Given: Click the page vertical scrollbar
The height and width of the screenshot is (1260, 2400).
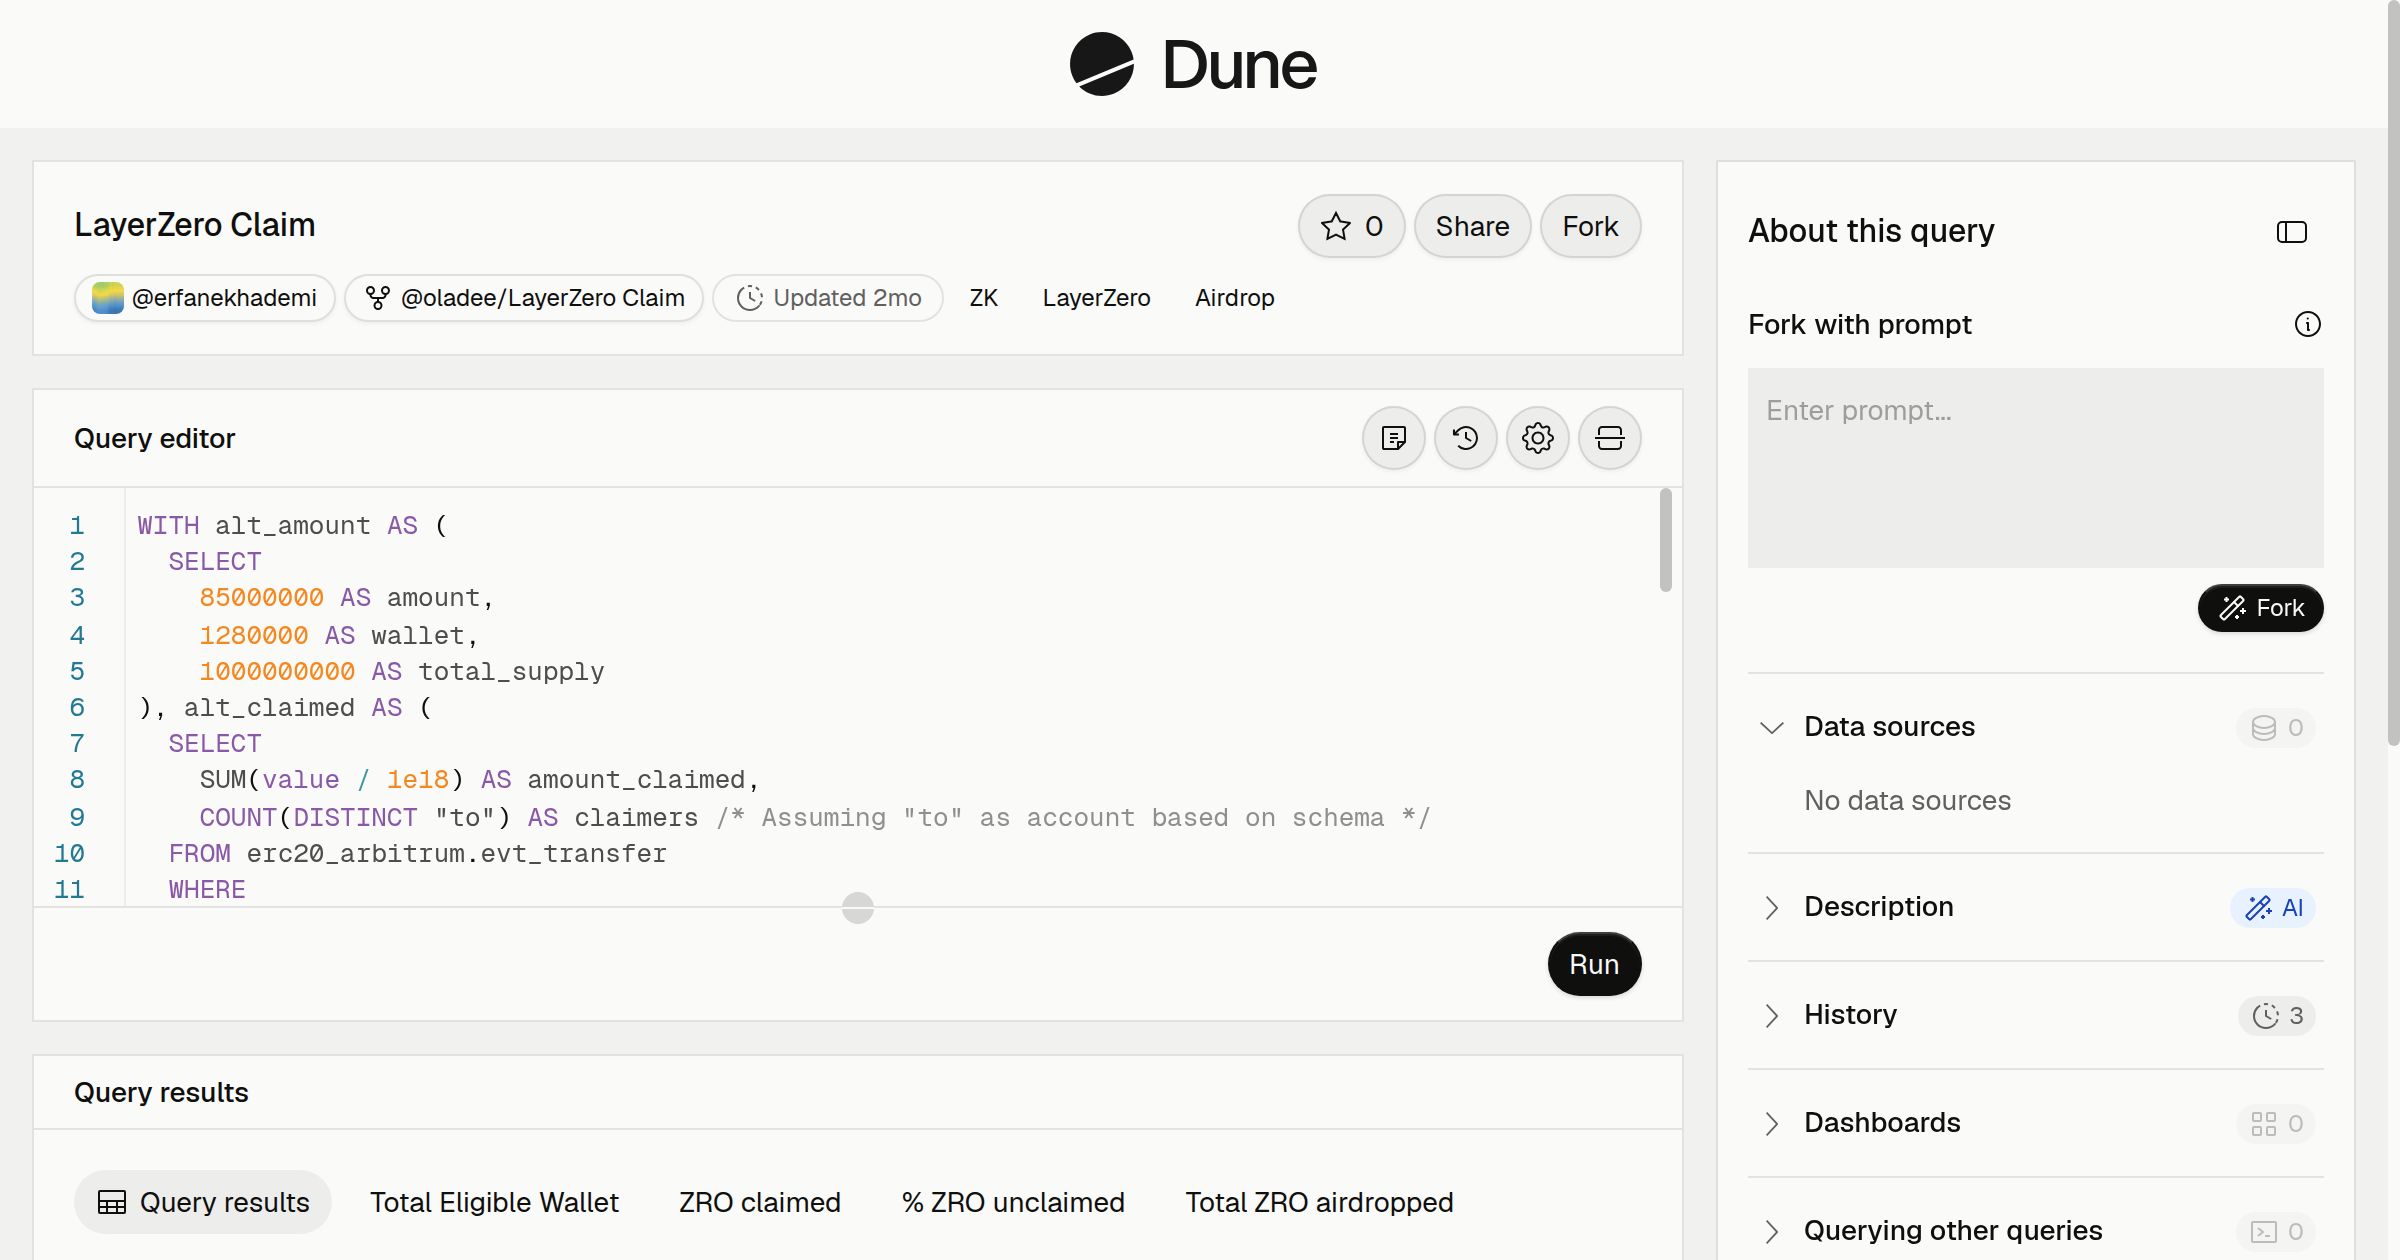Looking at the screenshot, I should click(x=2393, y=372).
